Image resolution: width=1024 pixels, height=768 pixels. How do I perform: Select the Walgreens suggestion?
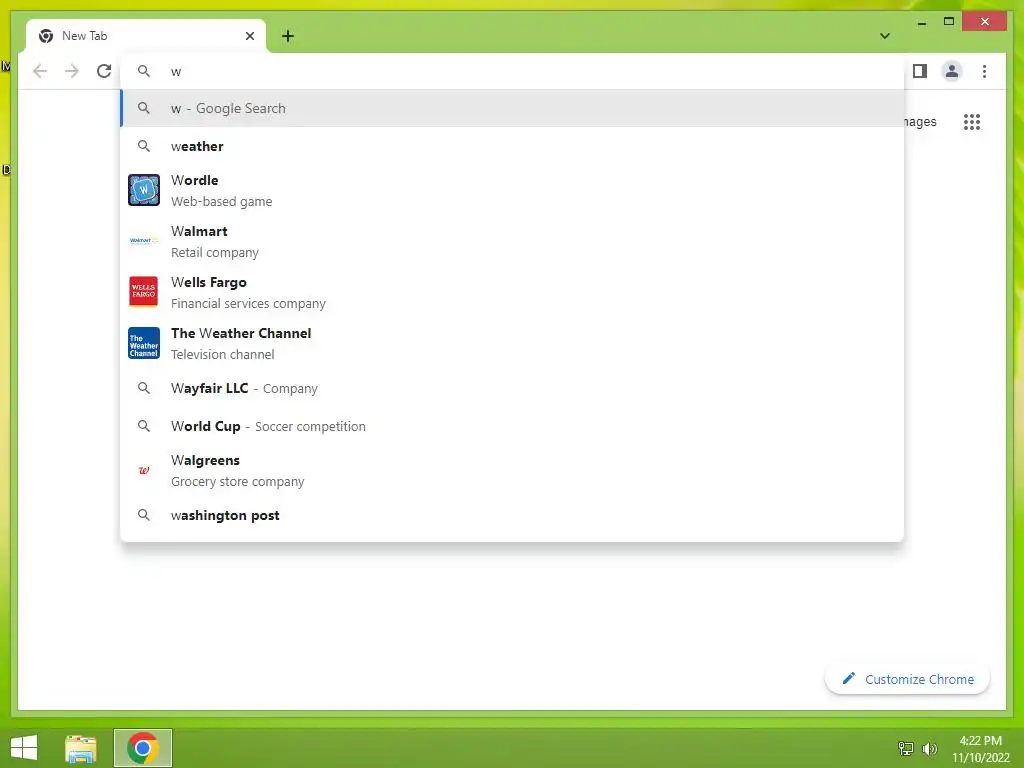512,470
